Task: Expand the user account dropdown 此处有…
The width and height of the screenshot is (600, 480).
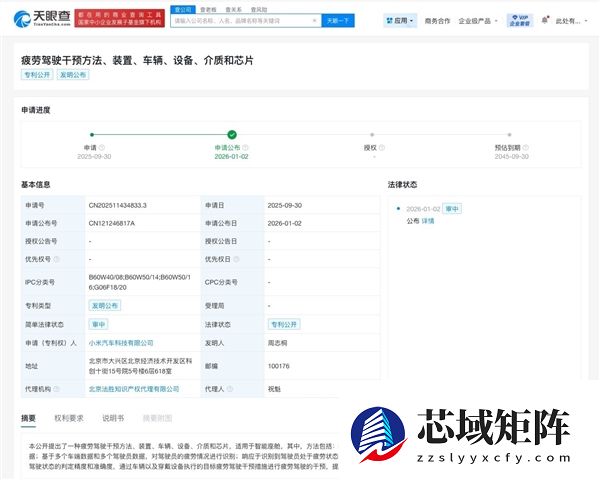Action: [x=571, y=21]
